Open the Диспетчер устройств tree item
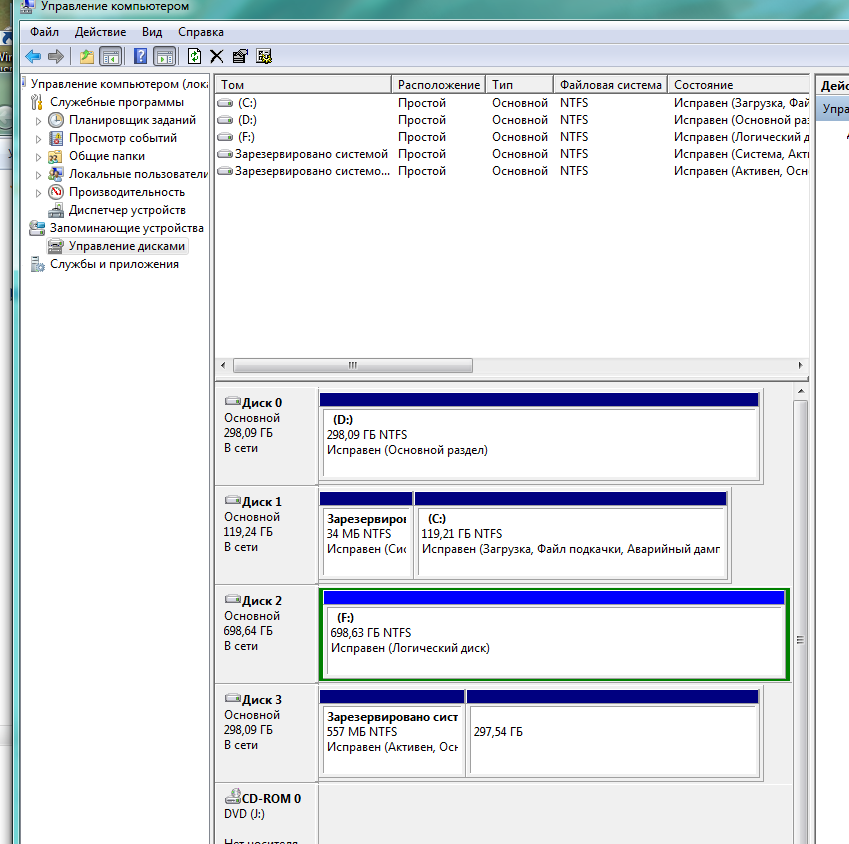 [x=127, y=210]
